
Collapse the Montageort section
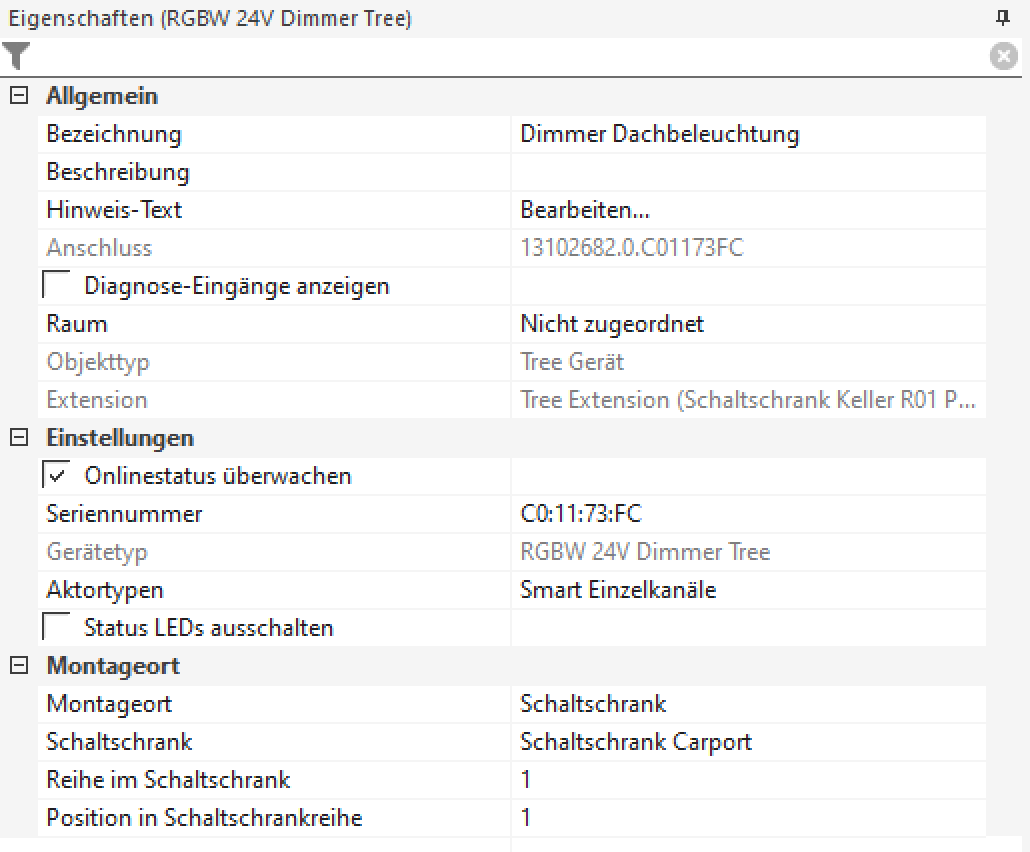[17, 666]
